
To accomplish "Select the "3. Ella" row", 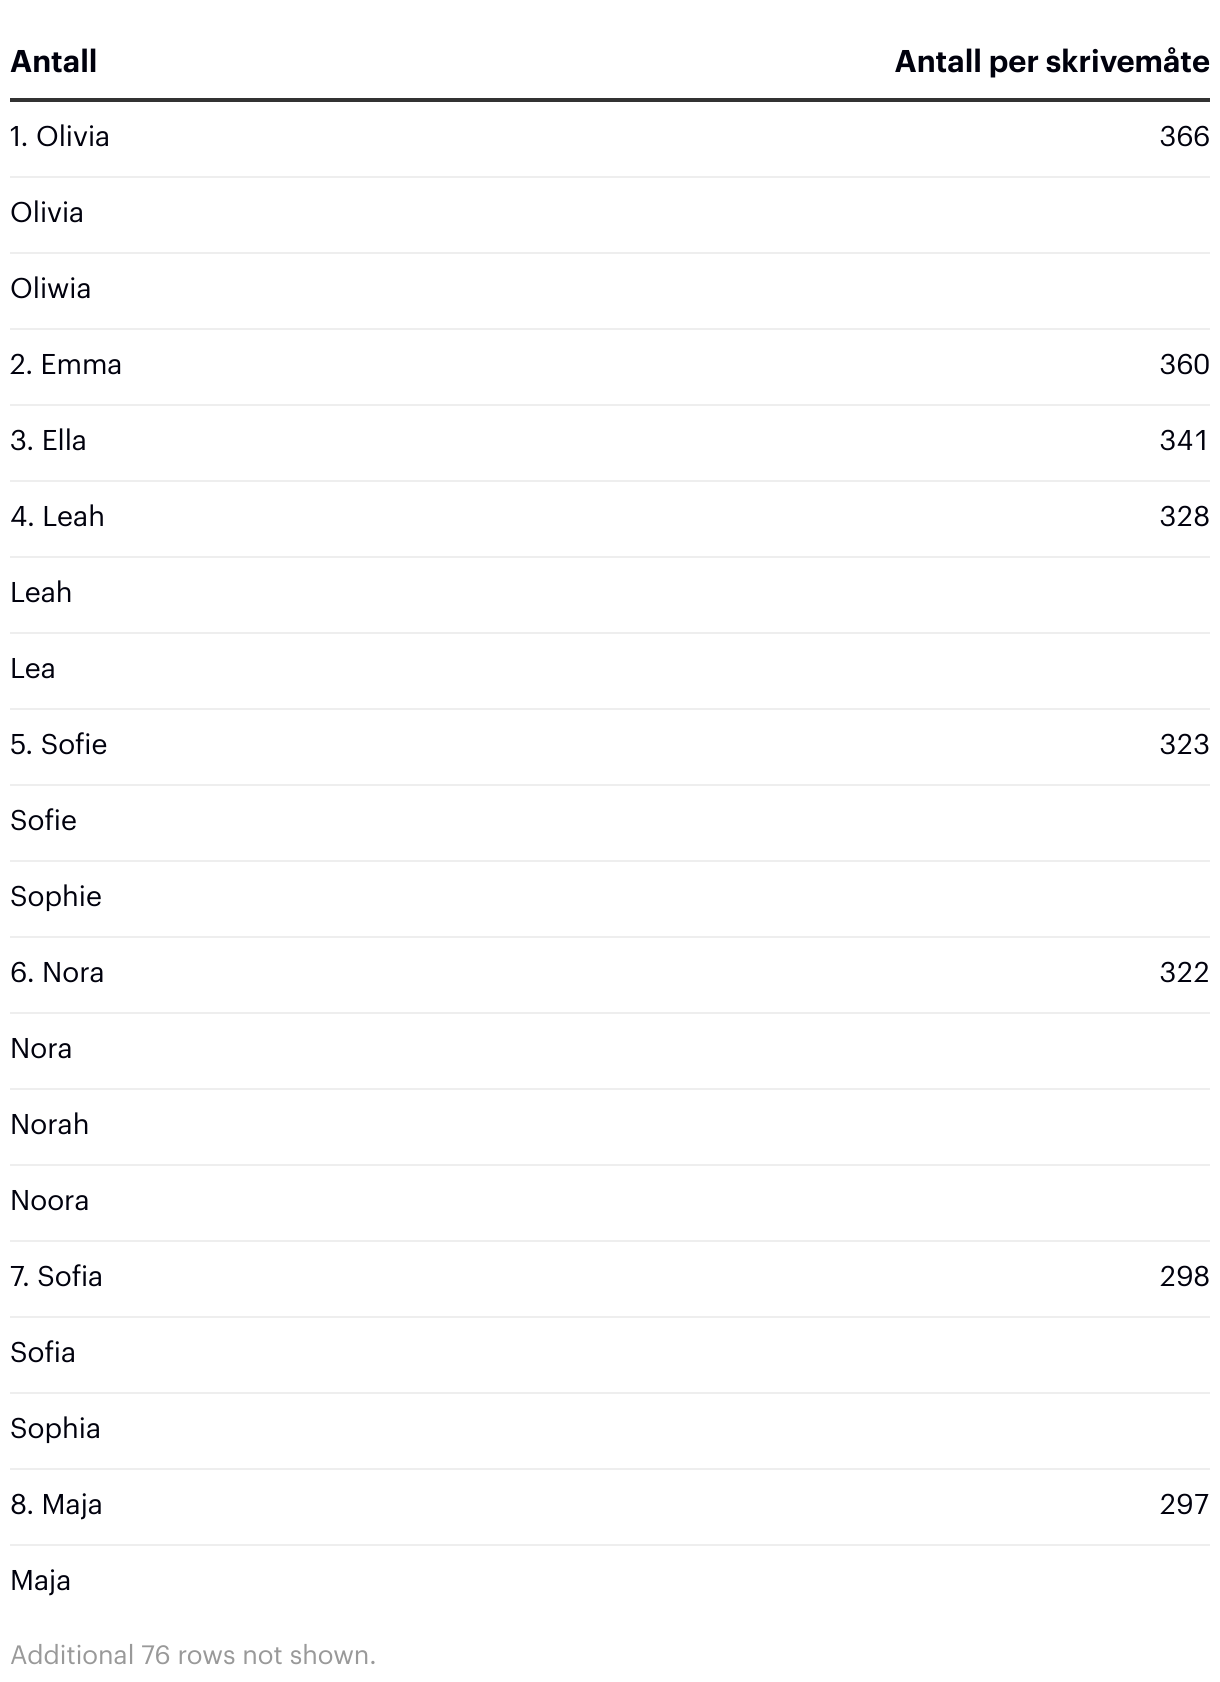I will click(x=49, y=440).
